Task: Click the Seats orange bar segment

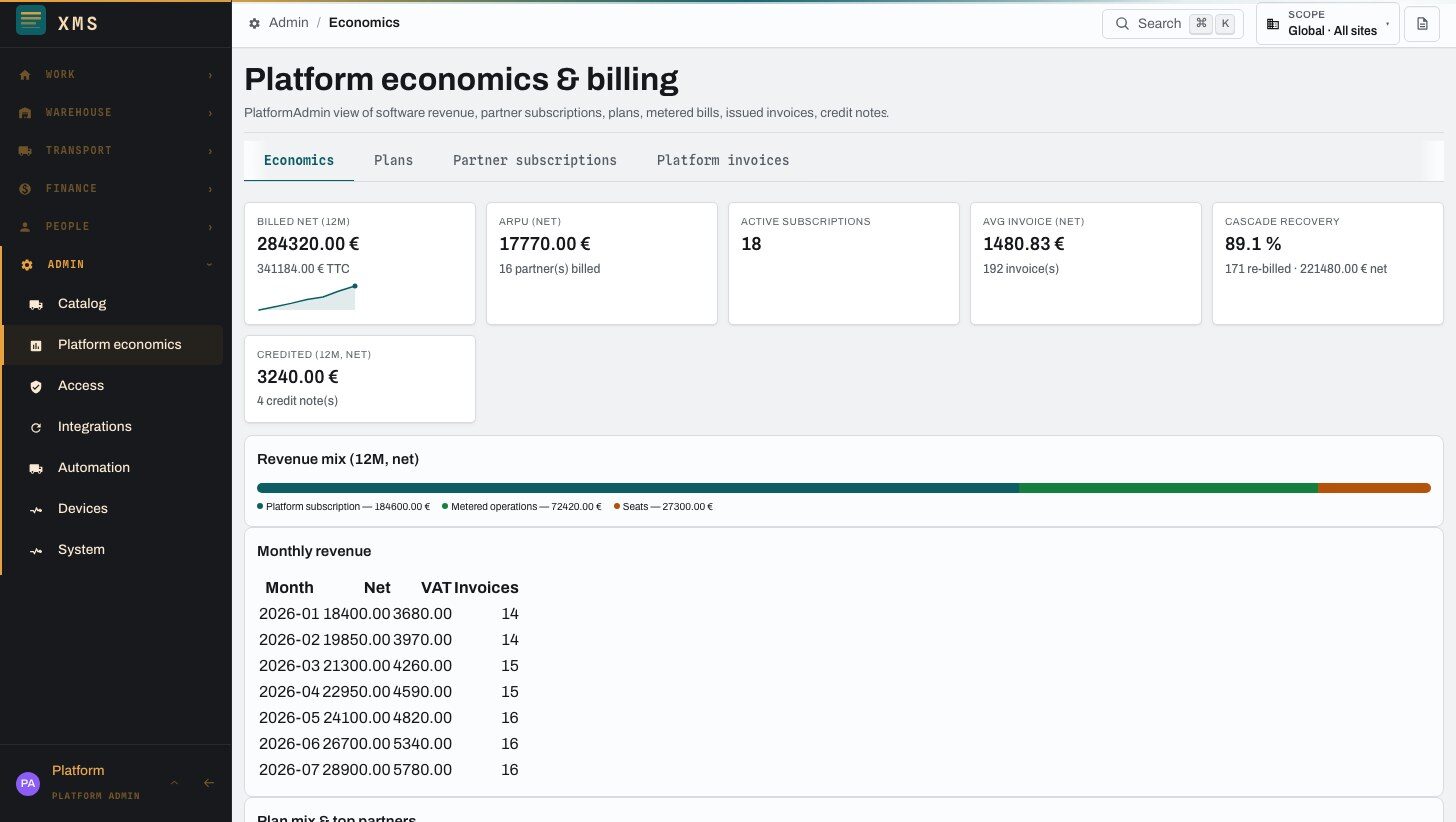Action: [x=1374, y=488]
